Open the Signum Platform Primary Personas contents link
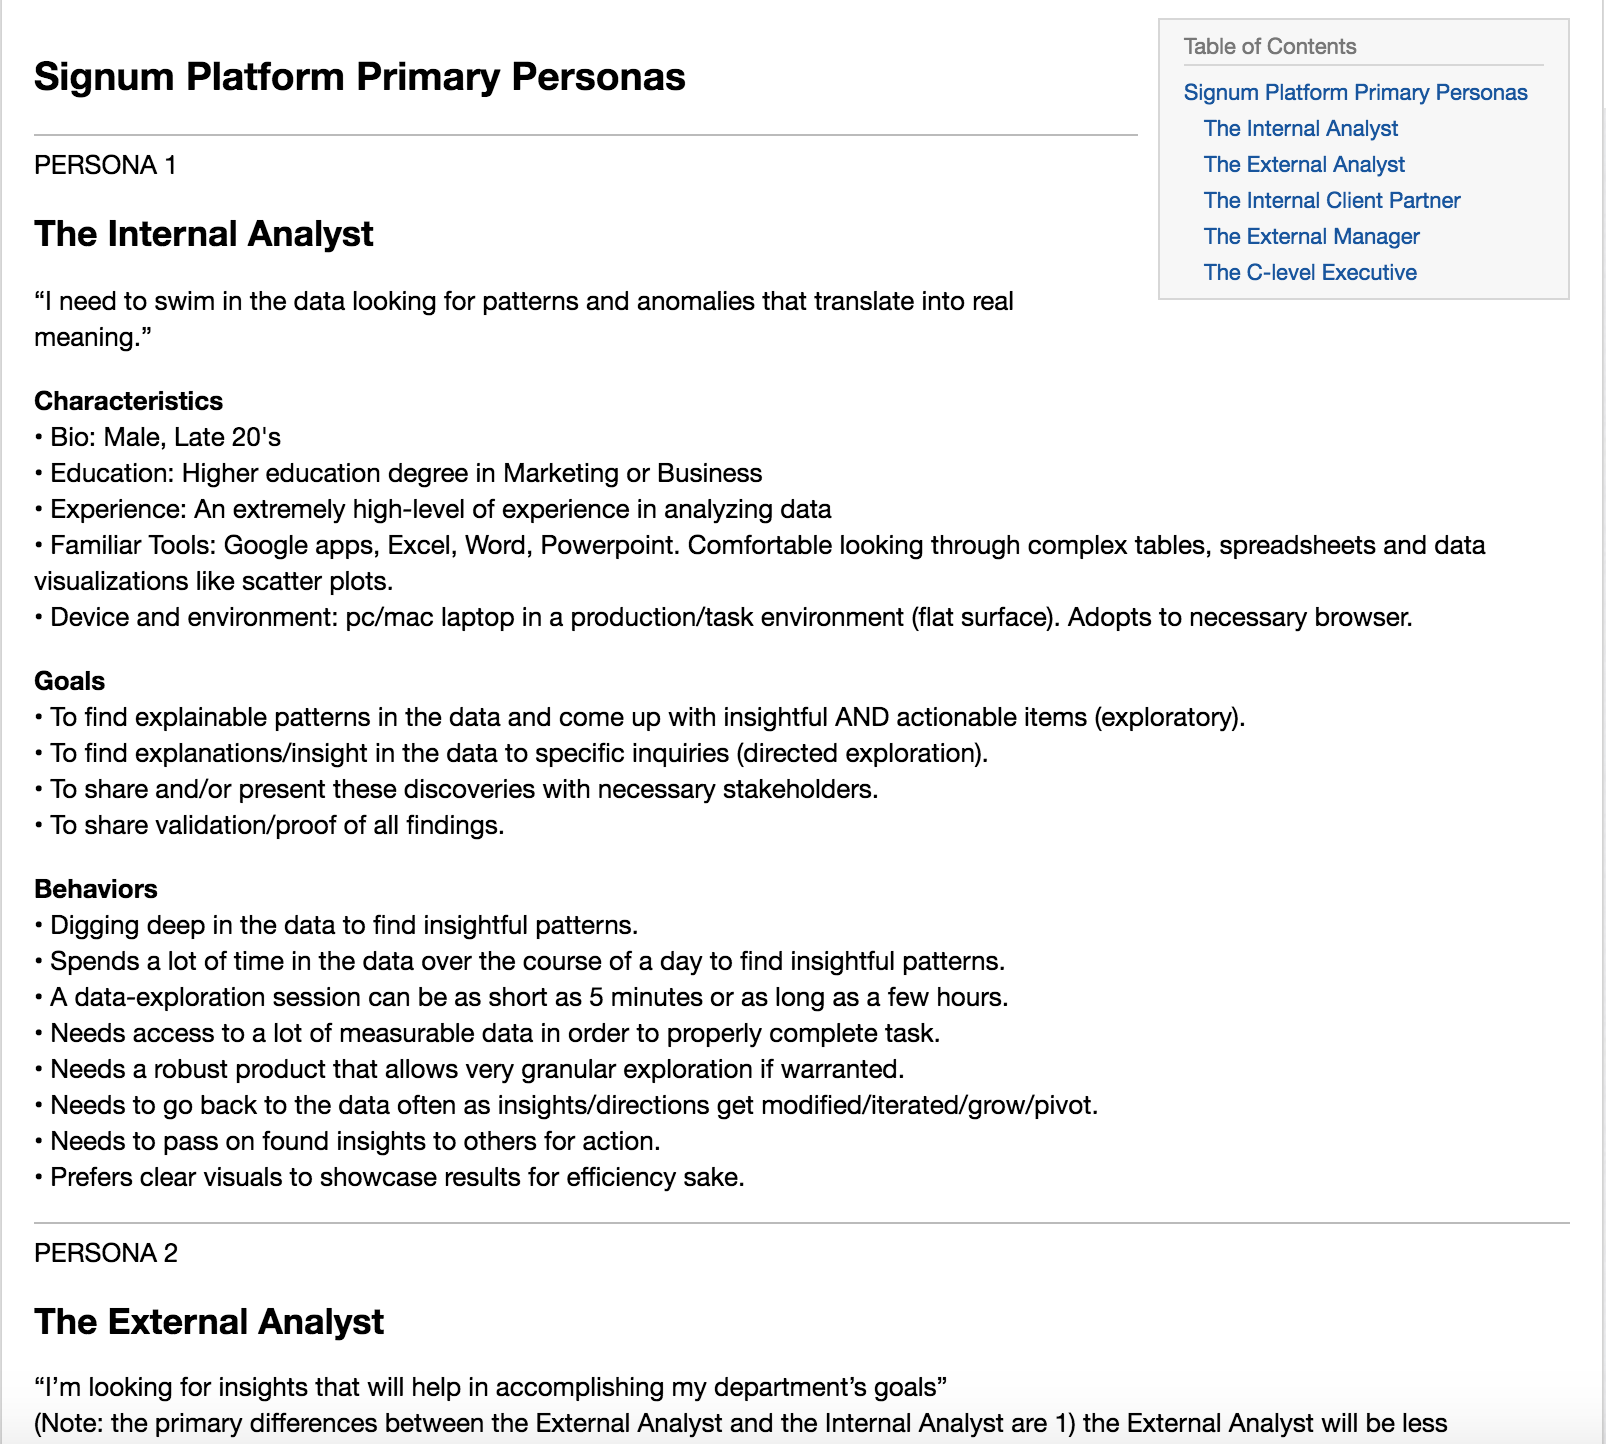 click(x=1355, y=92)
